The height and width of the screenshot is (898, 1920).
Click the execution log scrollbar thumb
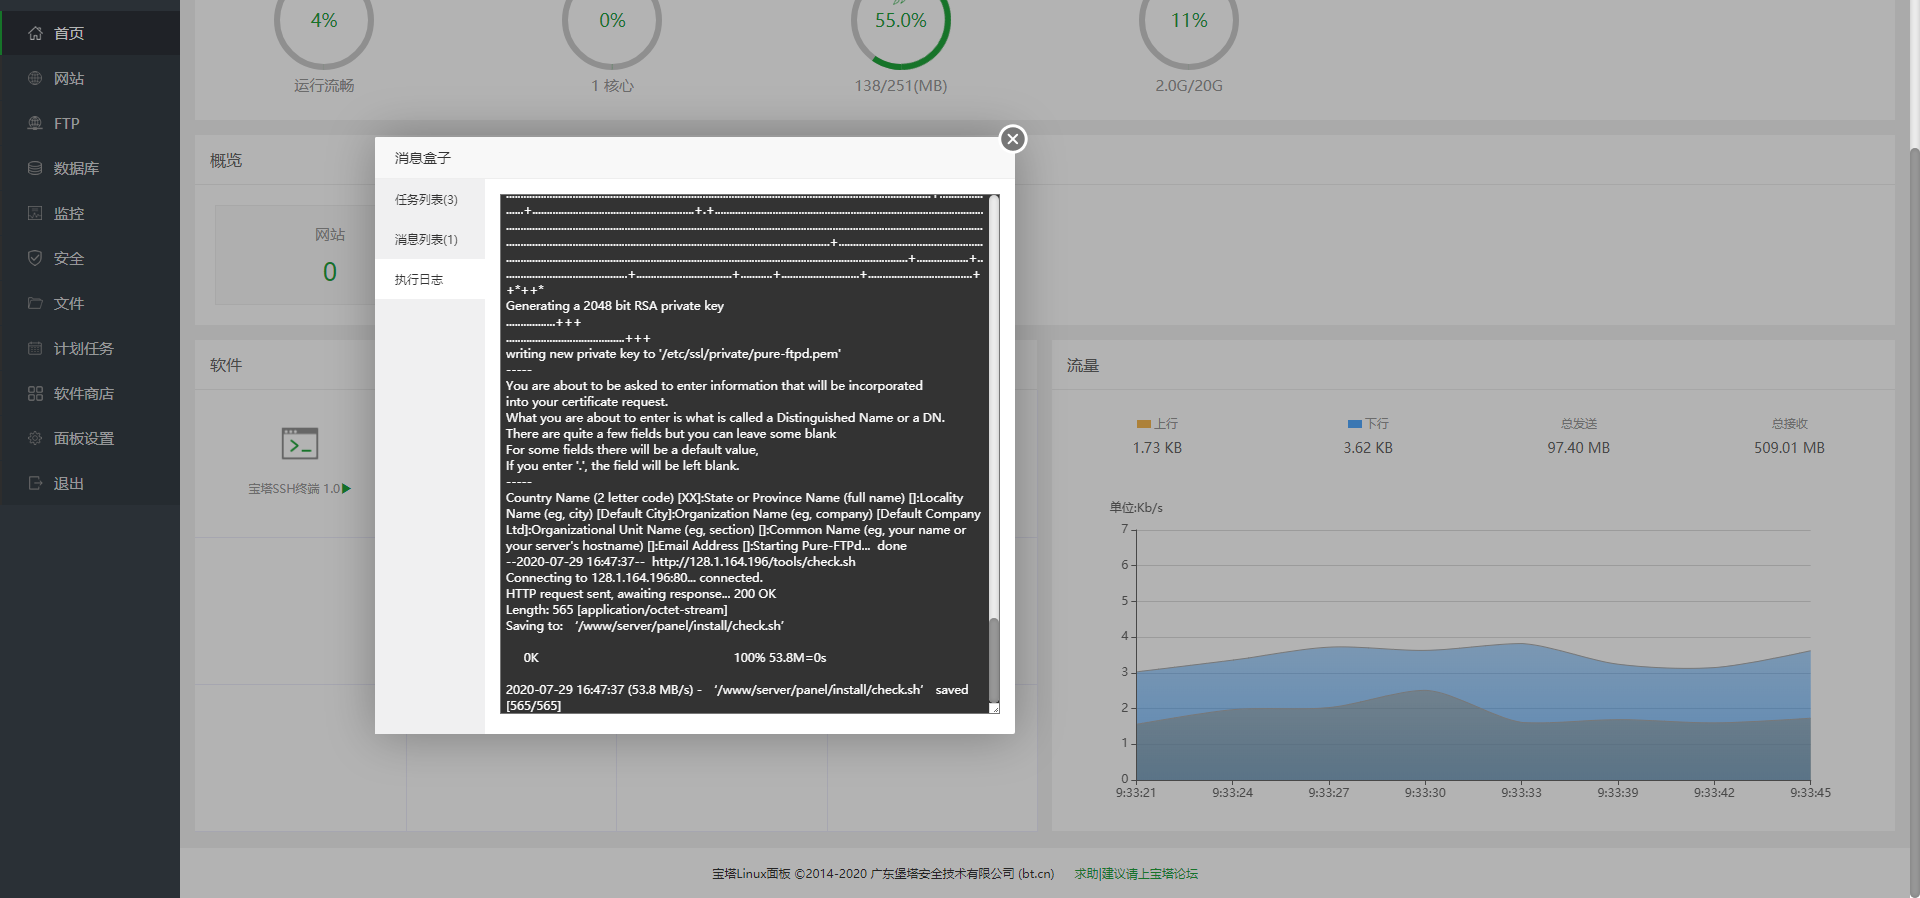click(994, 660)
